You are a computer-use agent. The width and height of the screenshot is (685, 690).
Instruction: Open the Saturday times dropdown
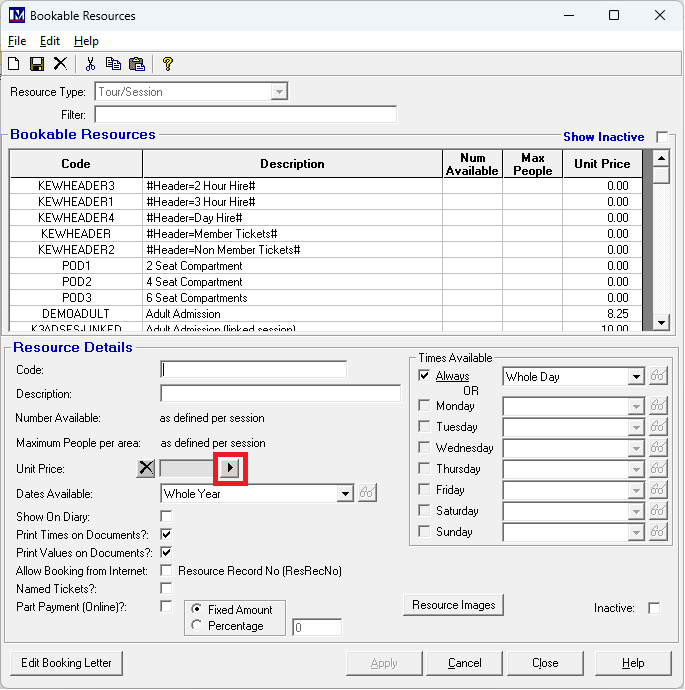point(636,511)
